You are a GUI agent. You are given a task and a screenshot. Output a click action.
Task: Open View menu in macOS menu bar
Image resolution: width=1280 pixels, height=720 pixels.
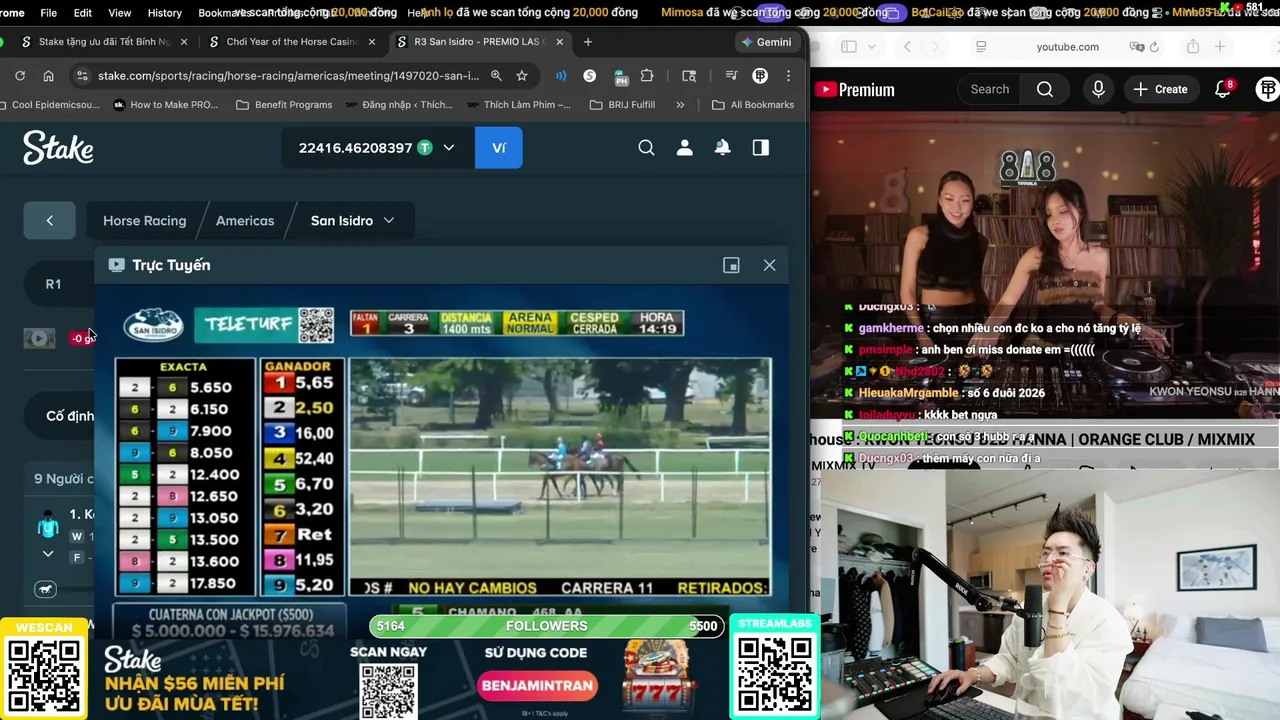click(x=119, y=13)
